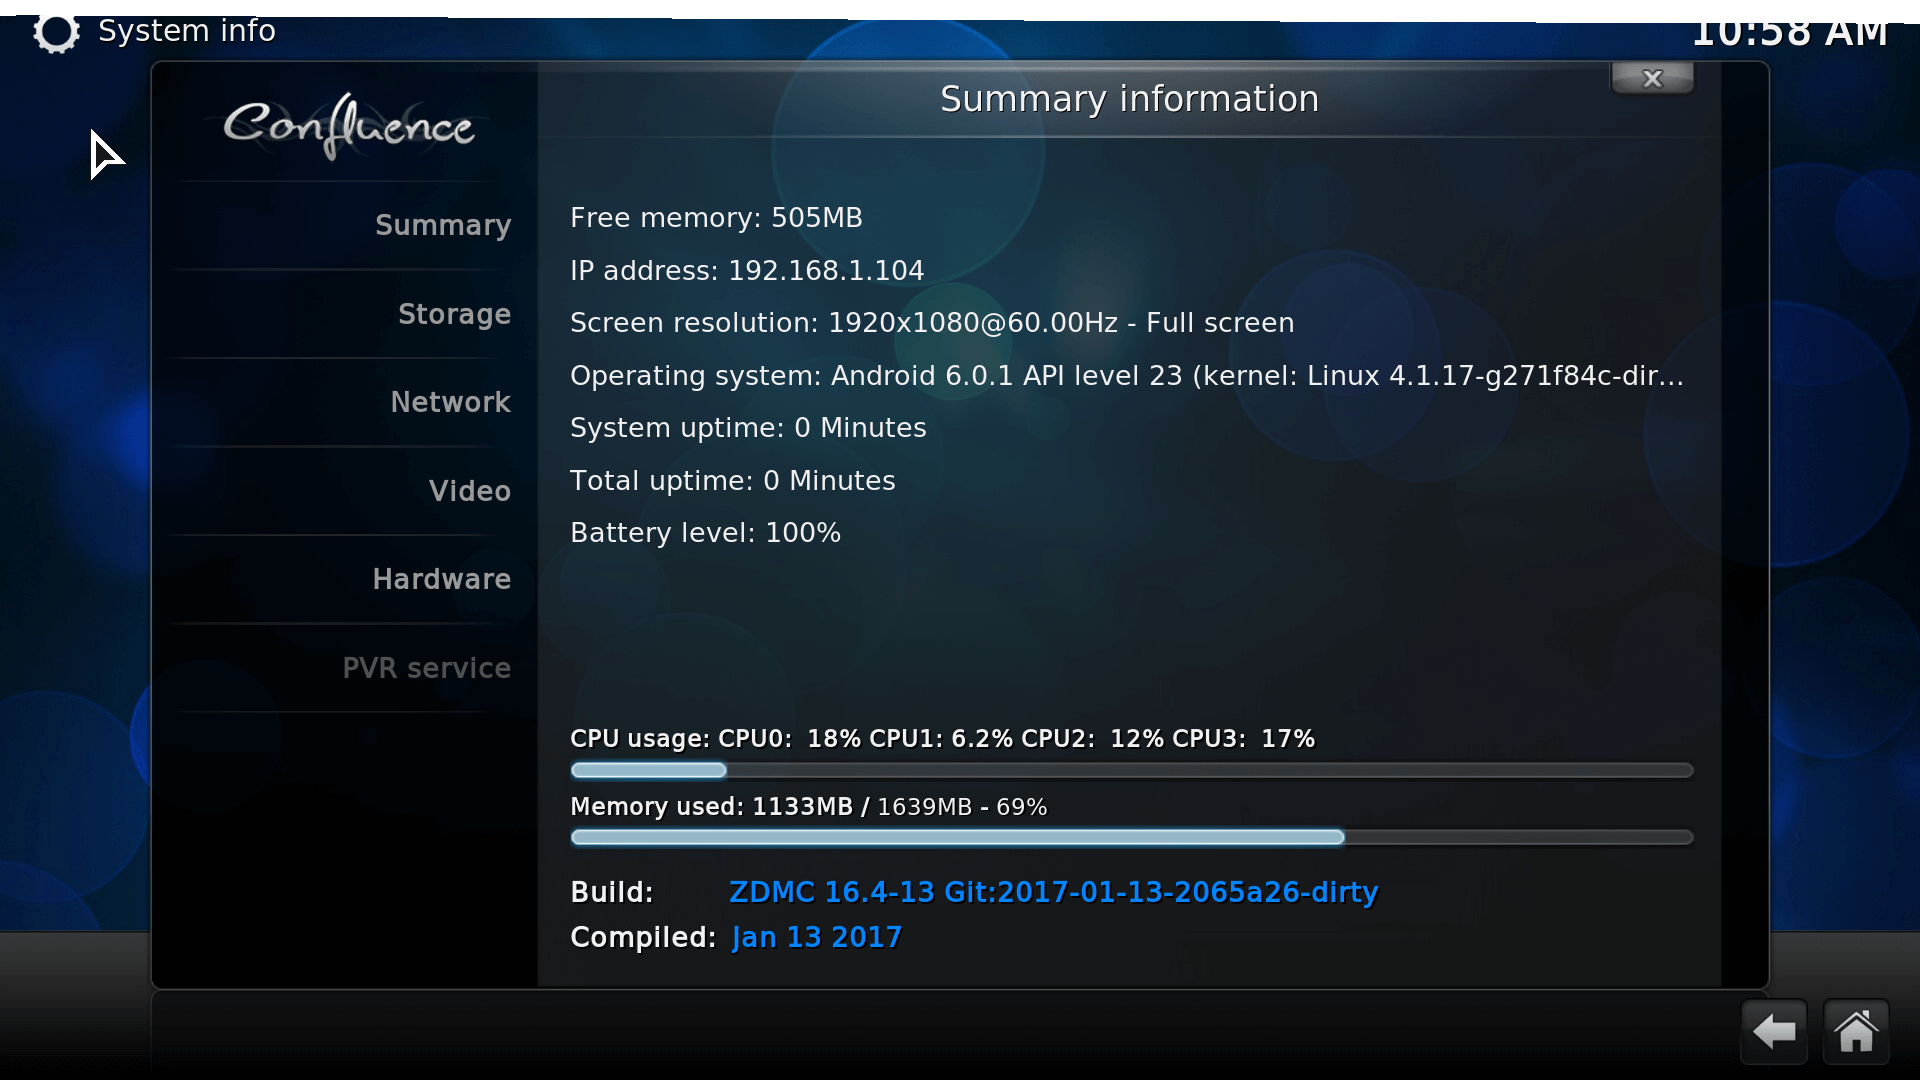The width and height of the screenshot is (1920, 1080).
Task: Click the compiled date 'Jan 13 2017'
Action: 817,937
